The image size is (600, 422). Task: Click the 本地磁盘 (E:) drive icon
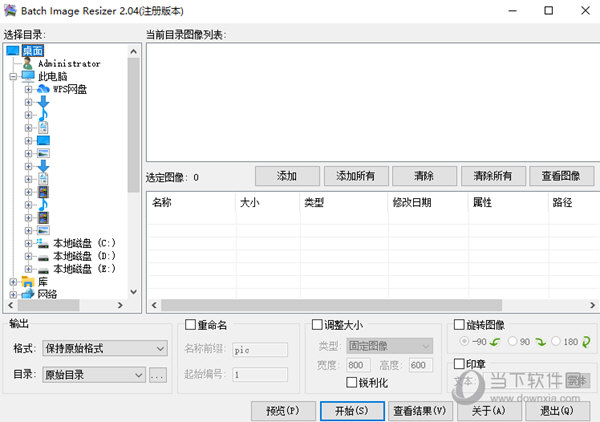coord(43,269)
